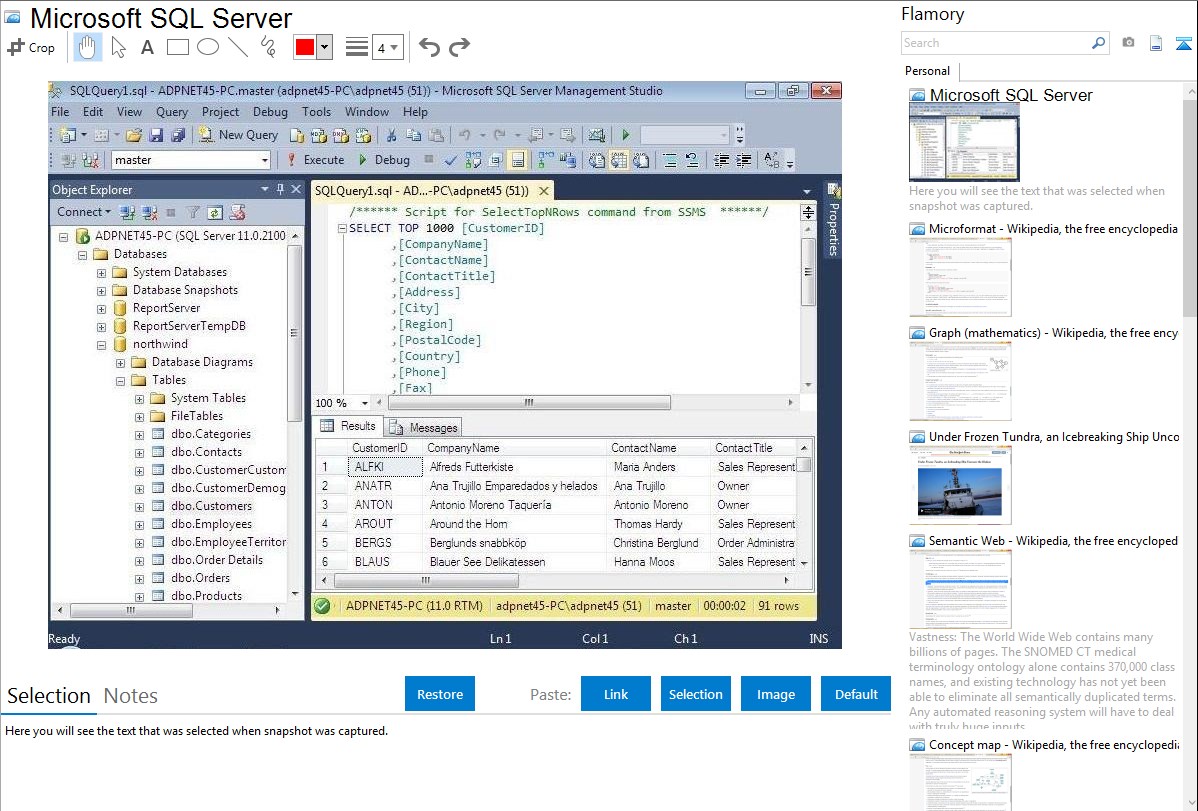Undo the last annotation
The width and height of the screenshot is (1198, 811).
[x=429, y=47]
